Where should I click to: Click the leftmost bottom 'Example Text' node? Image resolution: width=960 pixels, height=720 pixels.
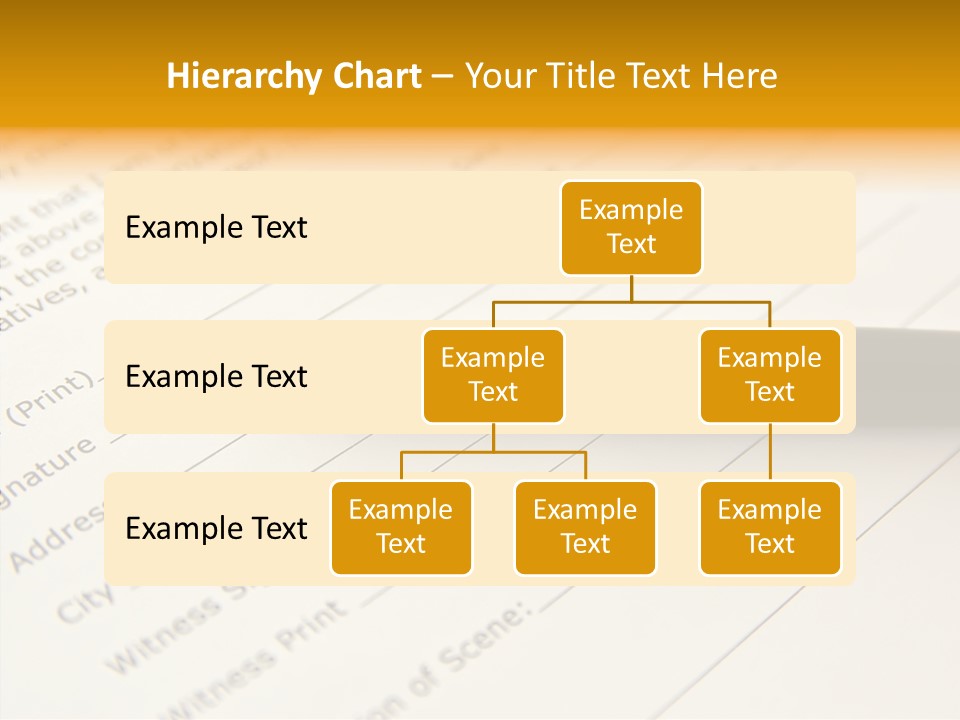[401, 527]
